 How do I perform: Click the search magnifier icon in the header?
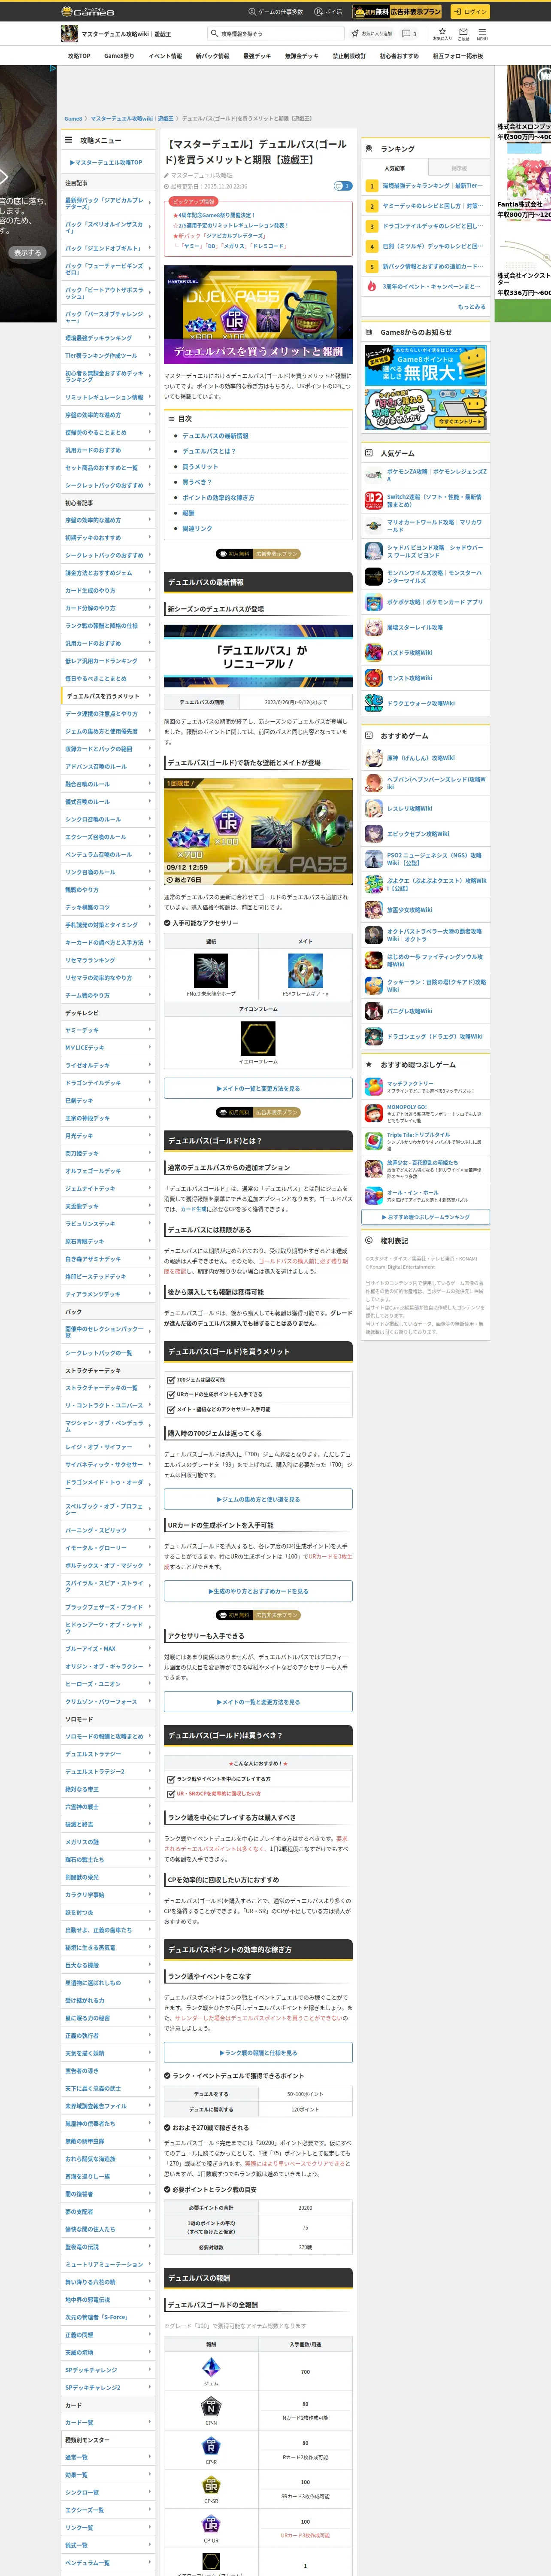click(215, 33)
